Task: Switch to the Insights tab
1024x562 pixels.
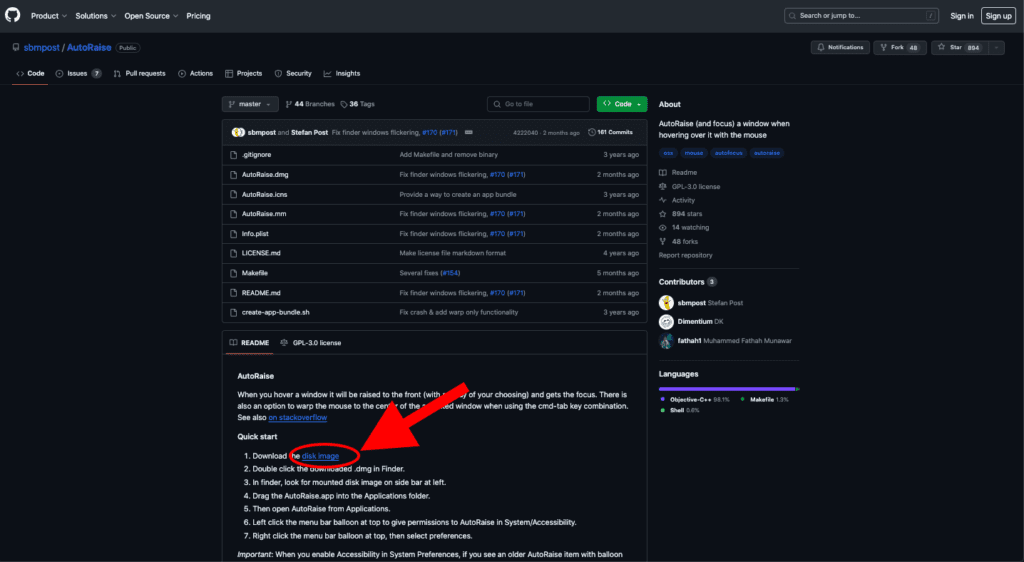Action: tap(342, 74)
